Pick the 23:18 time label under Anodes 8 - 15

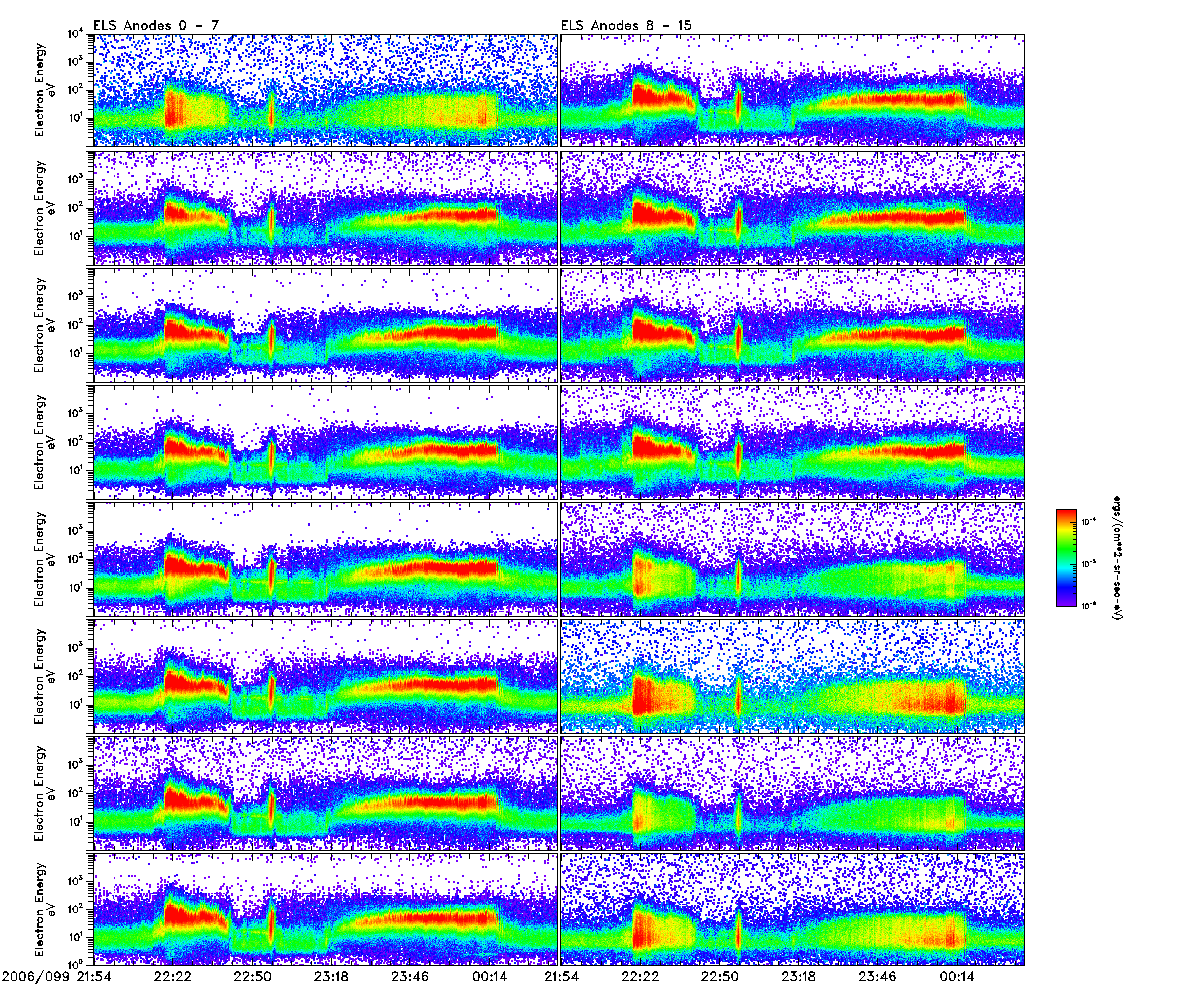(x=798, y=974)
